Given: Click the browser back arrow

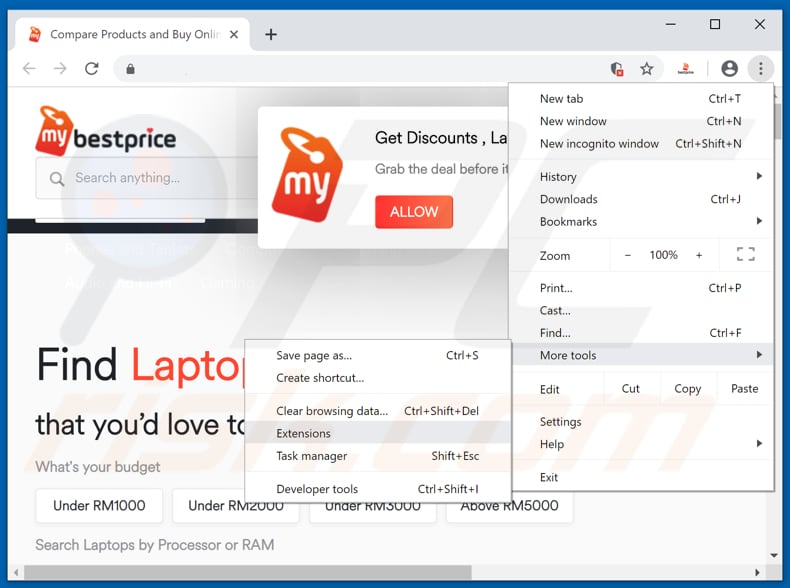Looking at the screenshot, I should (29, 69).
